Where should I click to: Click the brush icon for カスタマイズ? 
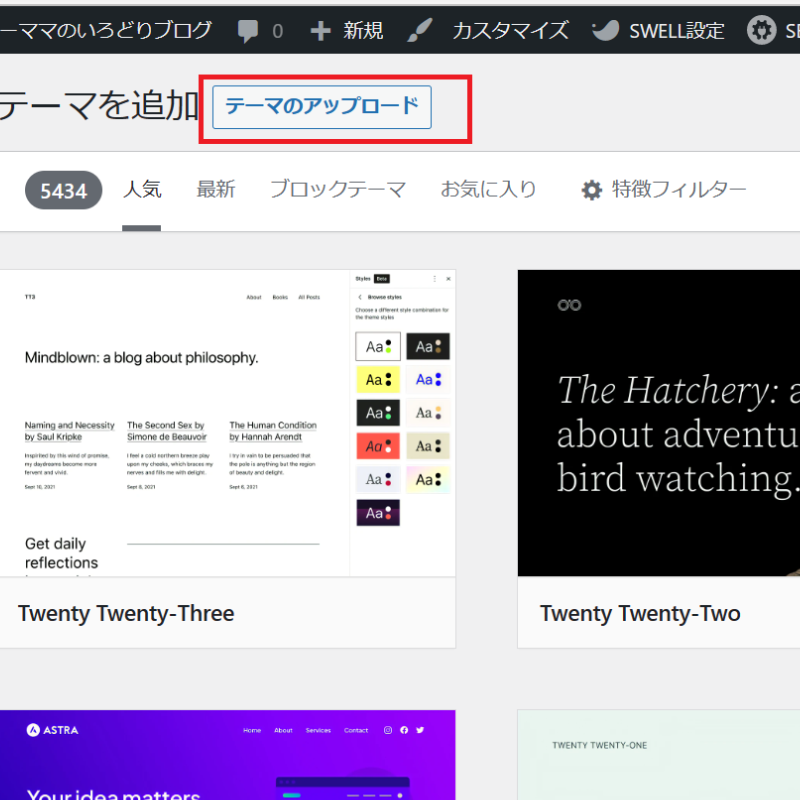[x=420, y=30]
